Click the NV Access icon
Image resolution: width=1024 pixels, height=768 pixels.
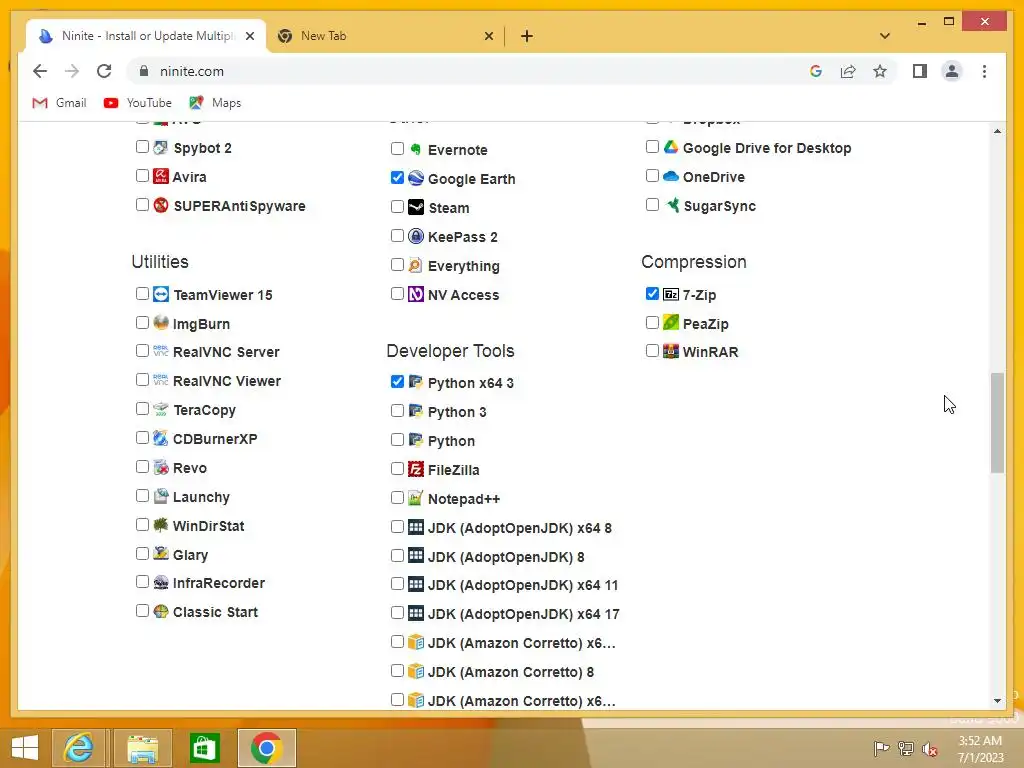416,294
